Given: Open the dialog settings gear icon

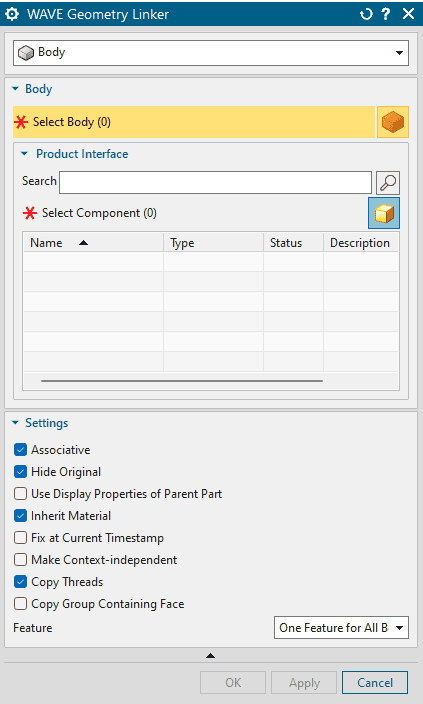Looking at the screenshot, I should click(12, 14).
